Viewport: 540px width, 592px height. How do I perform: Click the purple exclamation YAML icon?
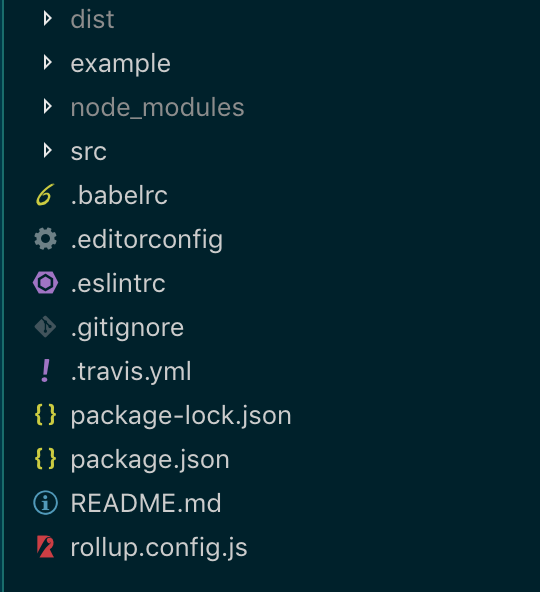(45, 371)
